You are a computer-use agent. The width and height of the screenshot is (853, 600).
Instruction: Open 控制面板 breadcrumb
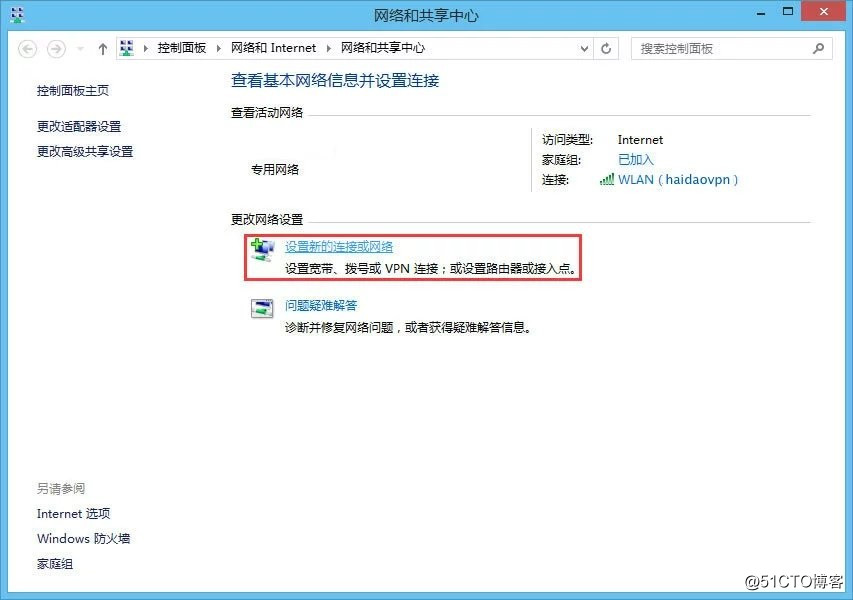(x=182, y=48)
